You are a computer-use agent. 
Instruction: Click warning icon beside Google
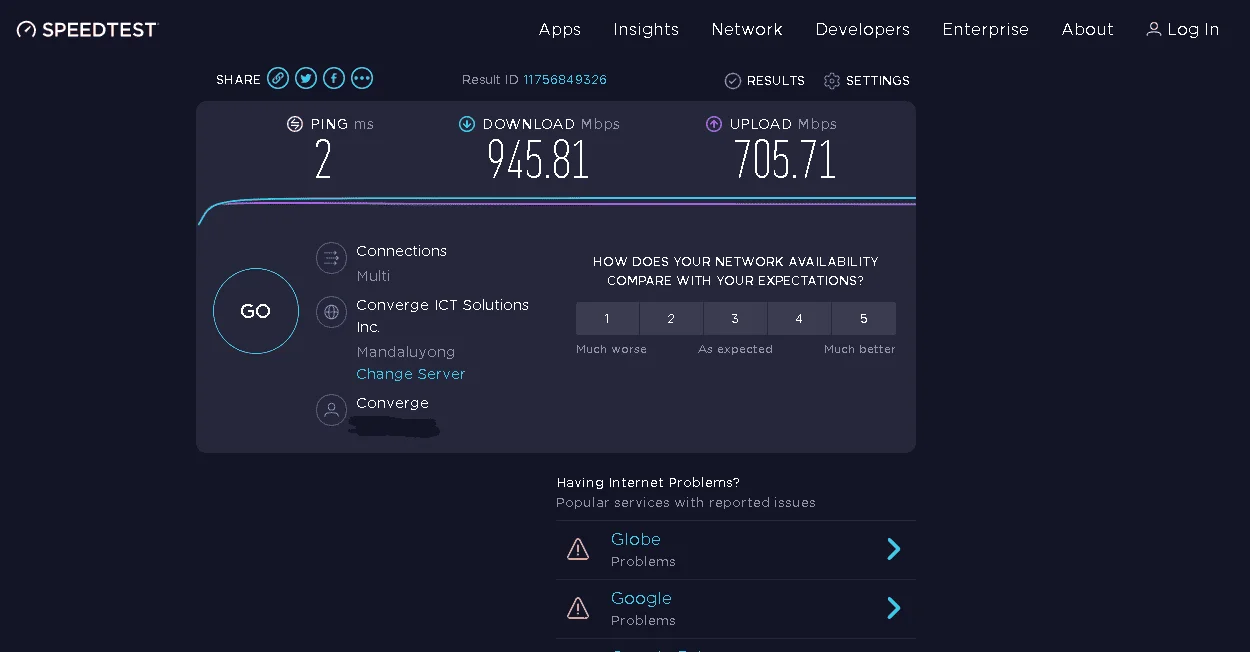pos(578,608)
